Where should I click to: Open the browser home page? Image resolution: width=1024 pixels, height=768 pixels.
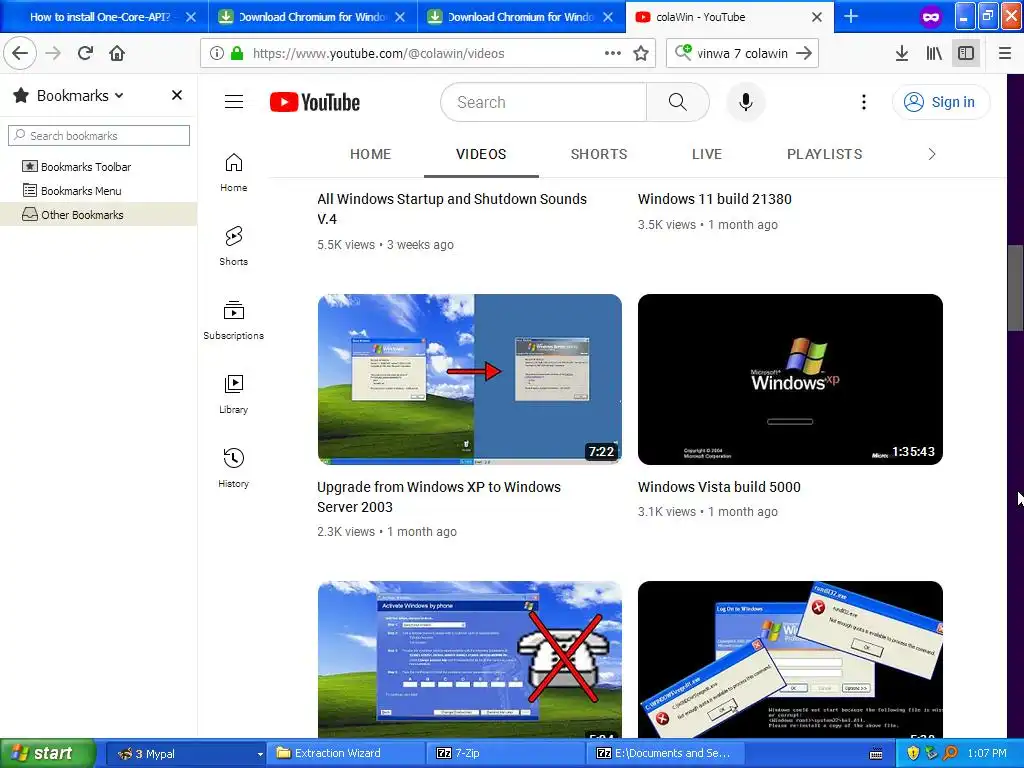coord(117,53)
